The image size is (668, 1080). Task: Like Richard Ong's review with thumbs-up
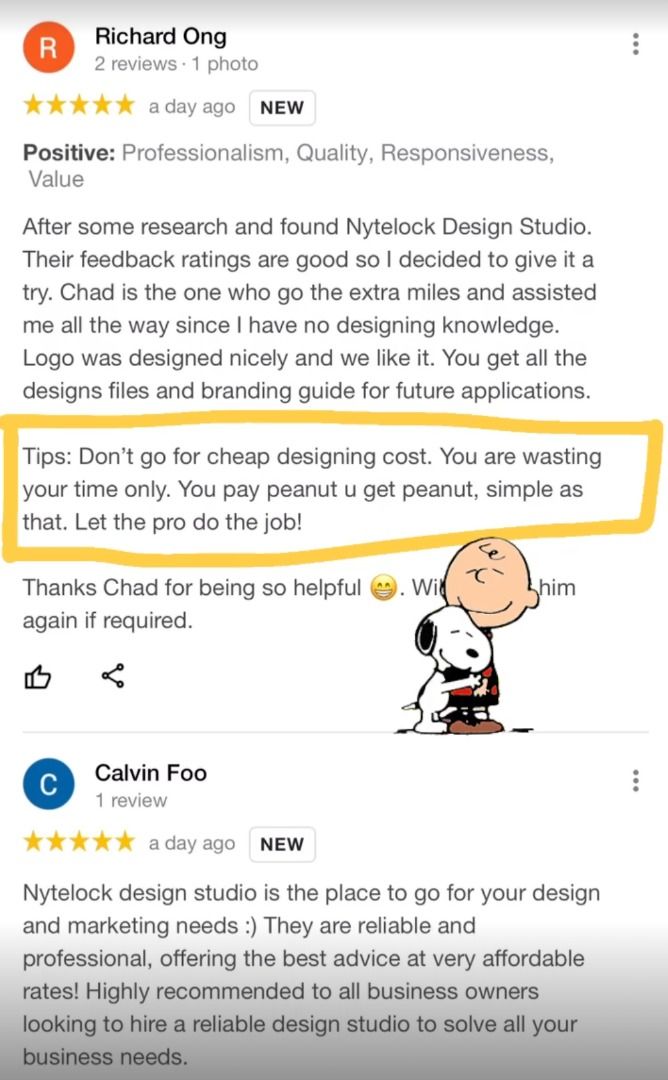point(38,677)
